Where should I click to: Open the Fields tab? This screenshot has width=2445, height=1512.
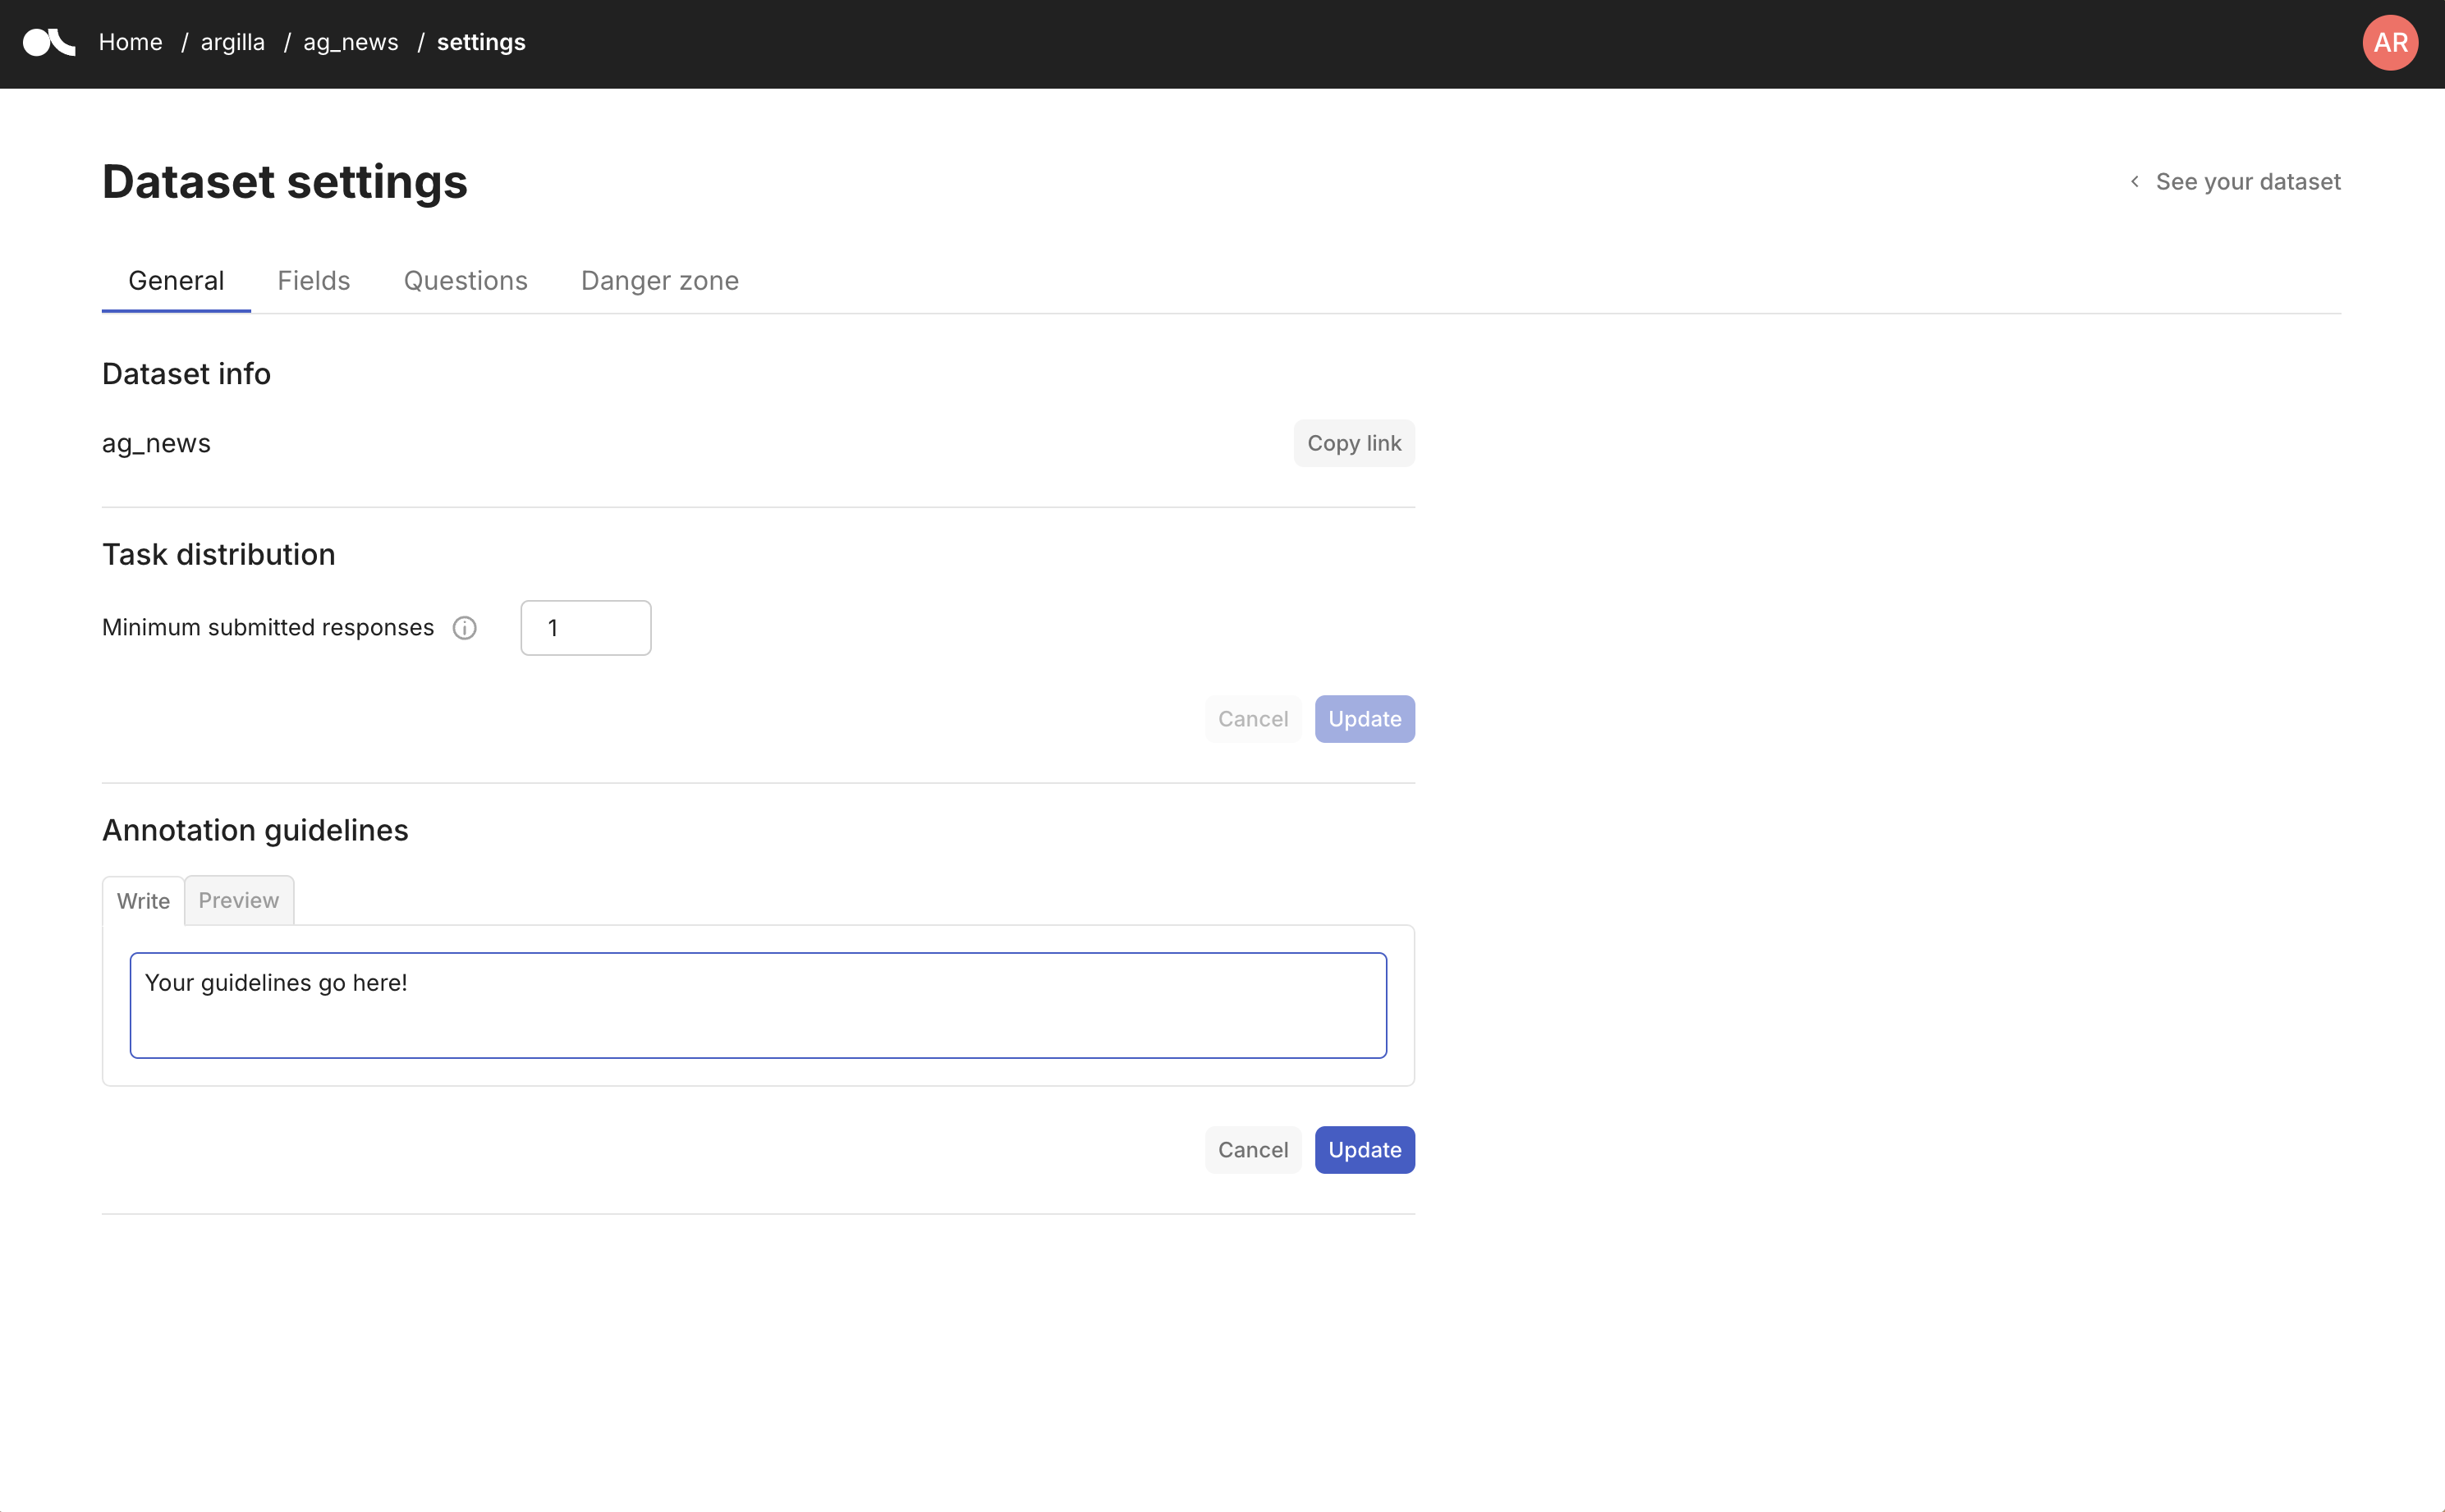pos(313,281)
